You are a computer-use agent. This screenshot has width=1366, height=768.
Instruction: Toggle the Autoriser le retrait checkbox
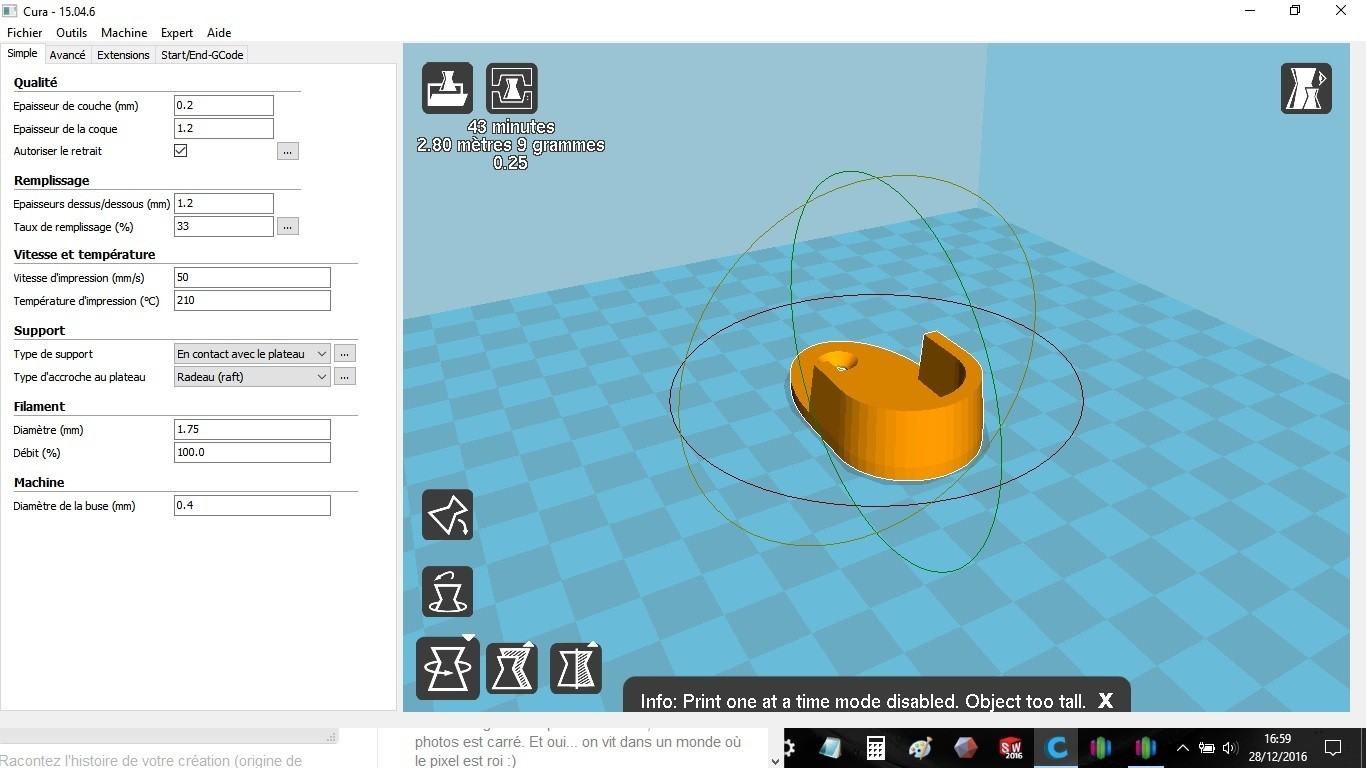pyautogui.click(x=181, y=151)
